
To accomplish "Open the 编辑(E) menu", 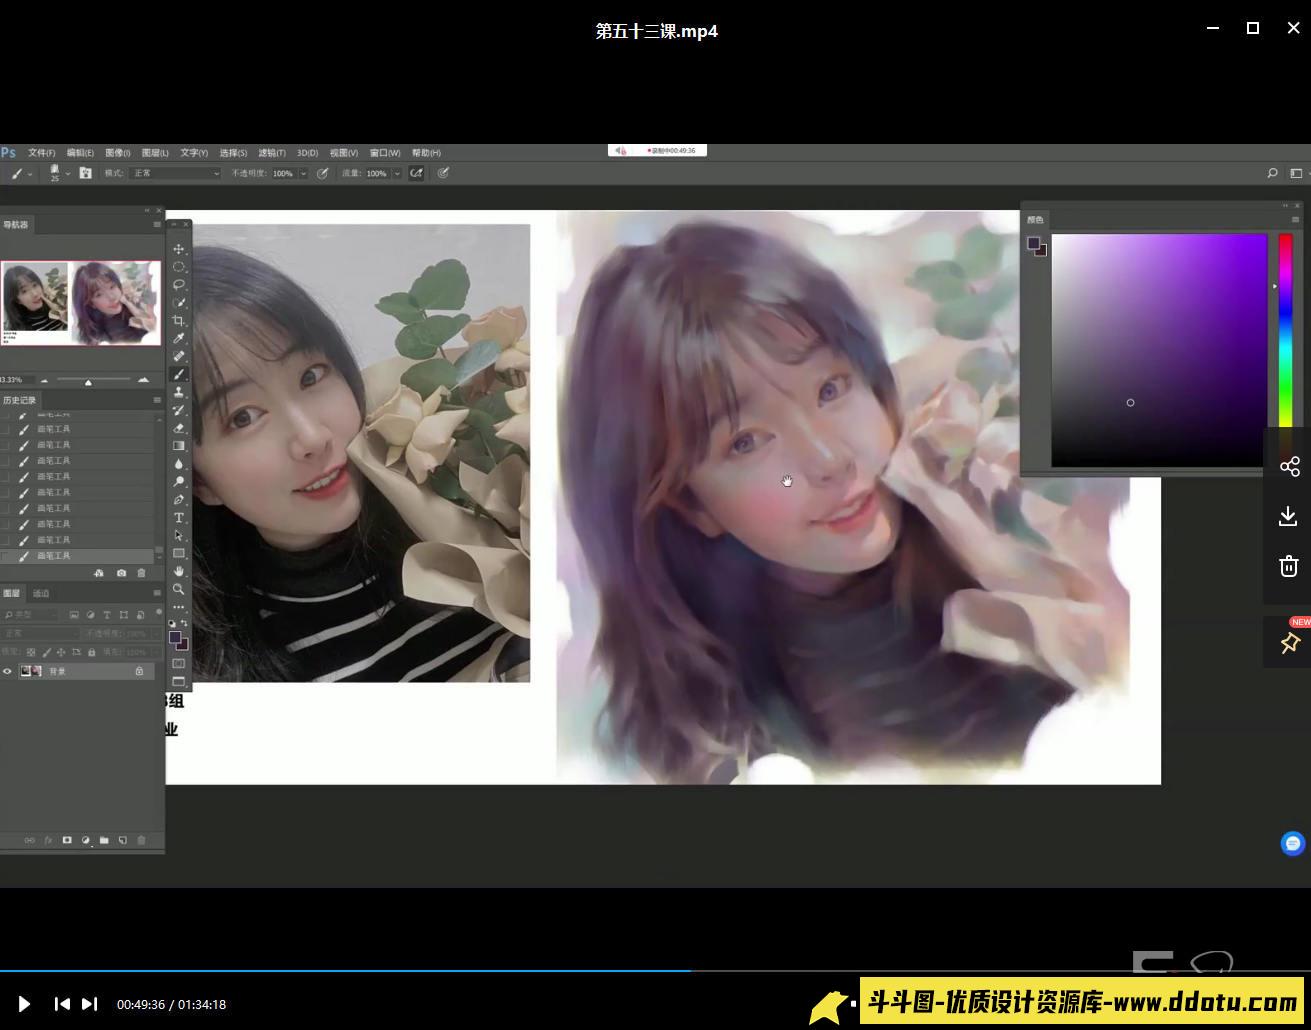I will coord(80,153).
